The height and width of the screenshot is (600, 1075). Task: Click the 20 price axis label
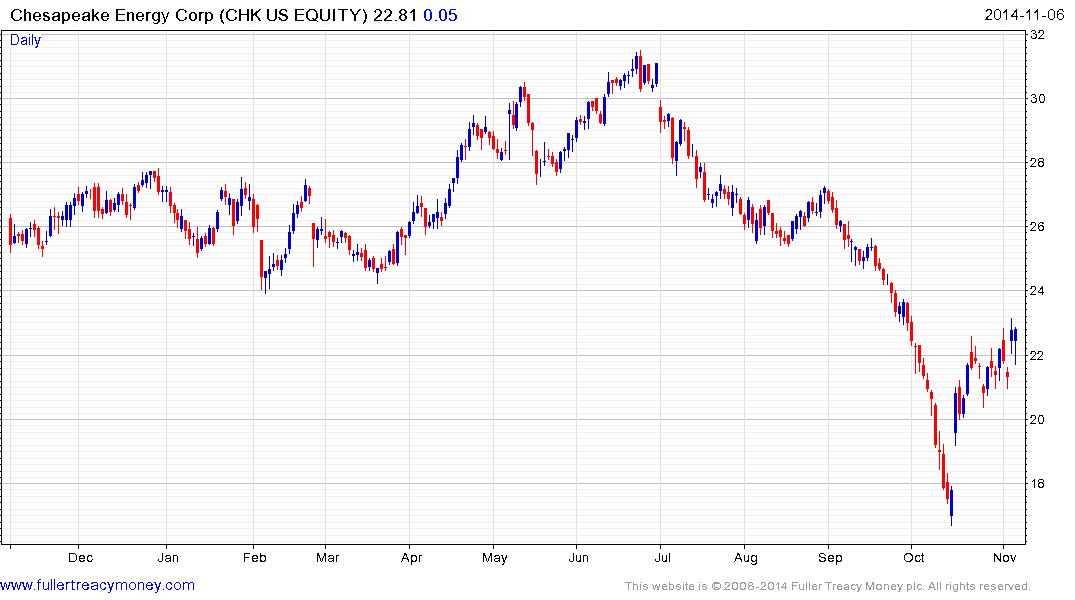pyautogui.click(x=1038, y=420)
